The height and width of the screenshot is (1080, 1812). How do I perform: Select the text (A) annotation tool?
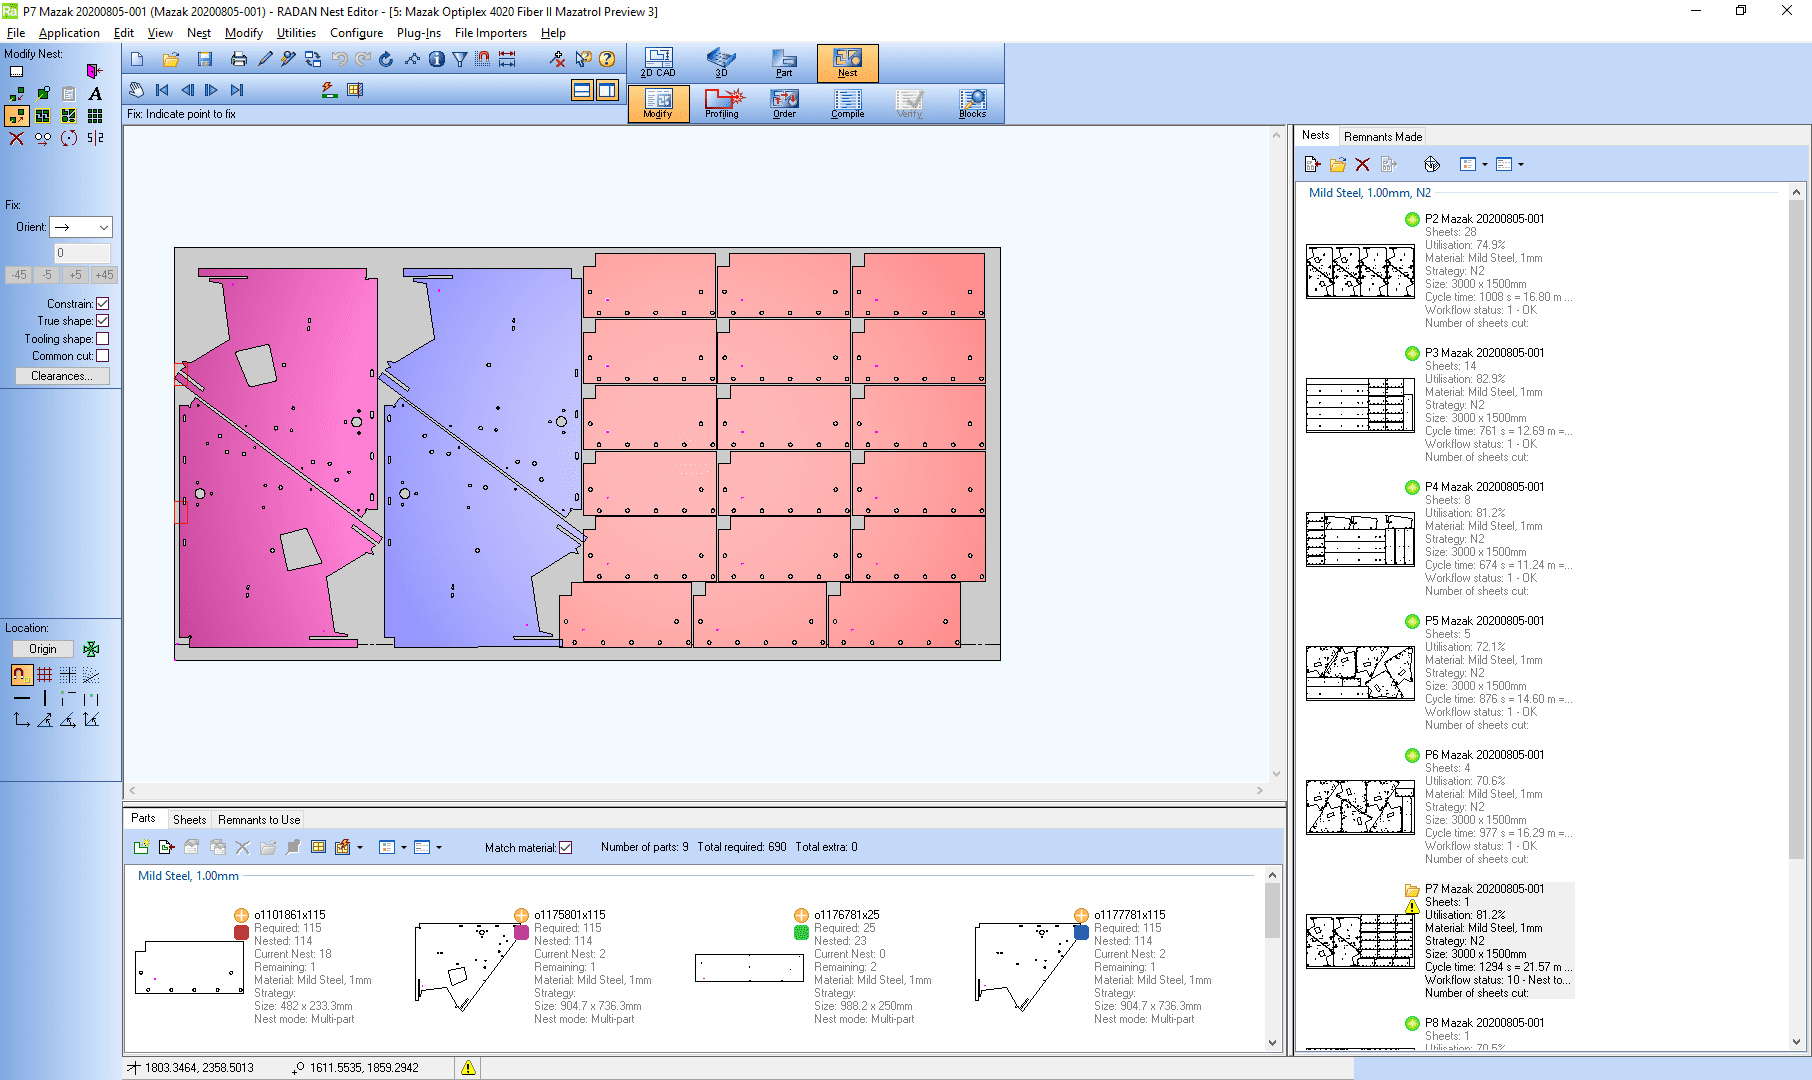94,93
